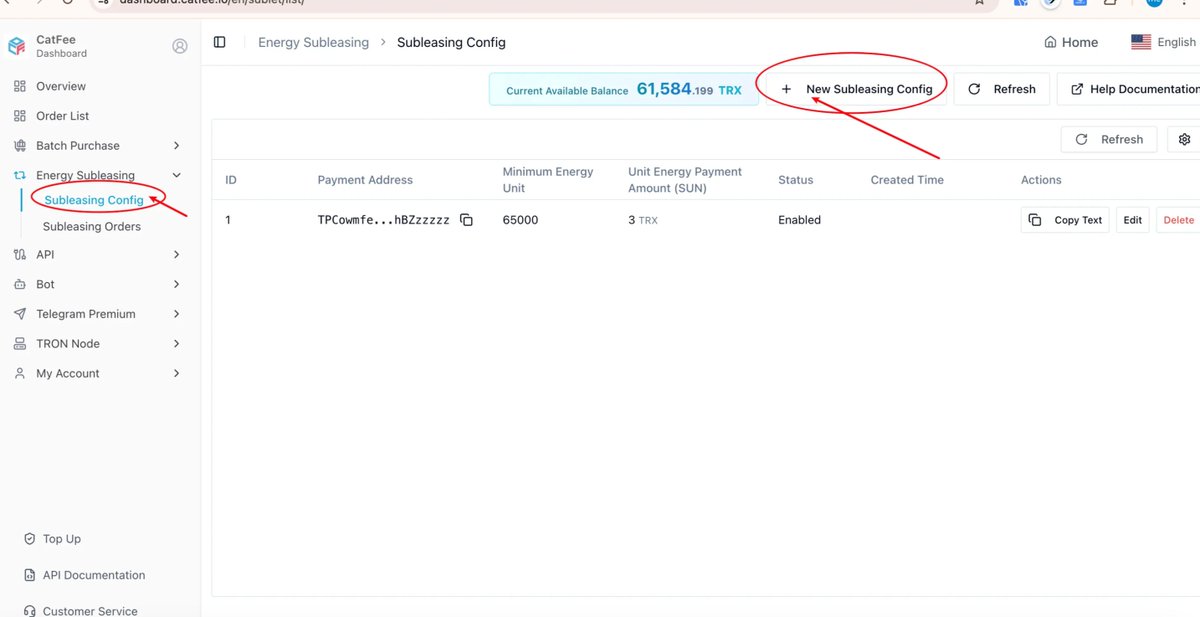Click Subleasing Config breadcrumb text

[451, 42]
